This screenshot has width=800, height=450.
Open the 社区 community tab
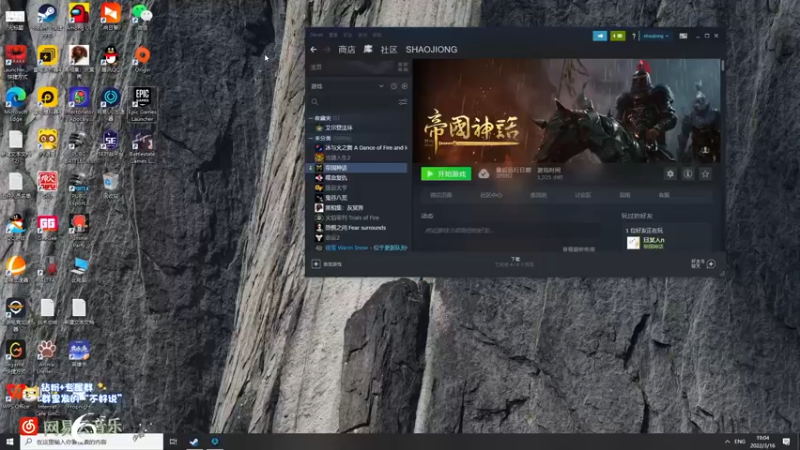pyautogui.click(x=388, y=49)
